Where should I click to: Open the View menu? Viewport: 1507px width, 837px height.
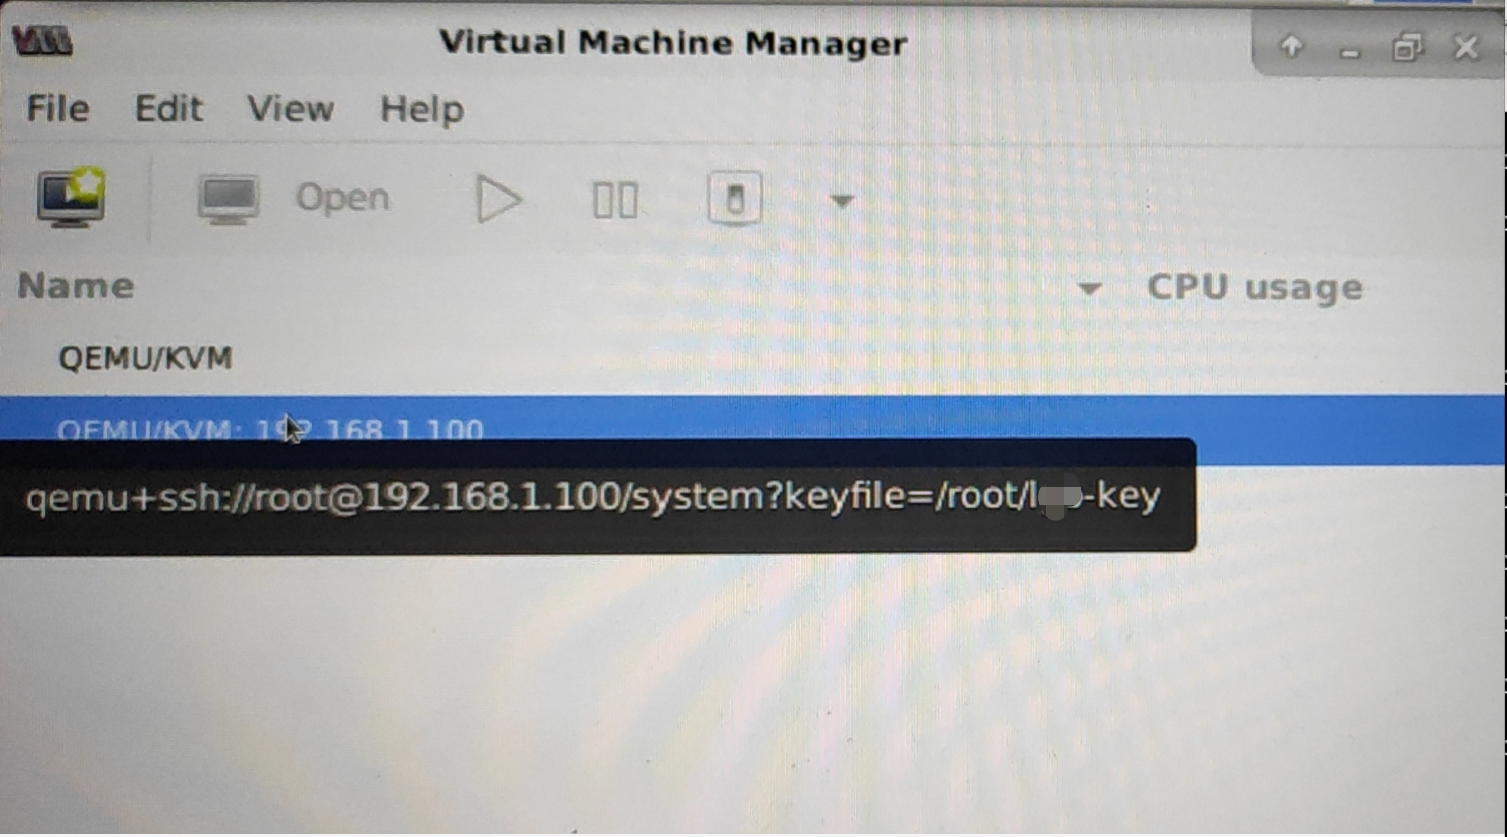point(290,108)
